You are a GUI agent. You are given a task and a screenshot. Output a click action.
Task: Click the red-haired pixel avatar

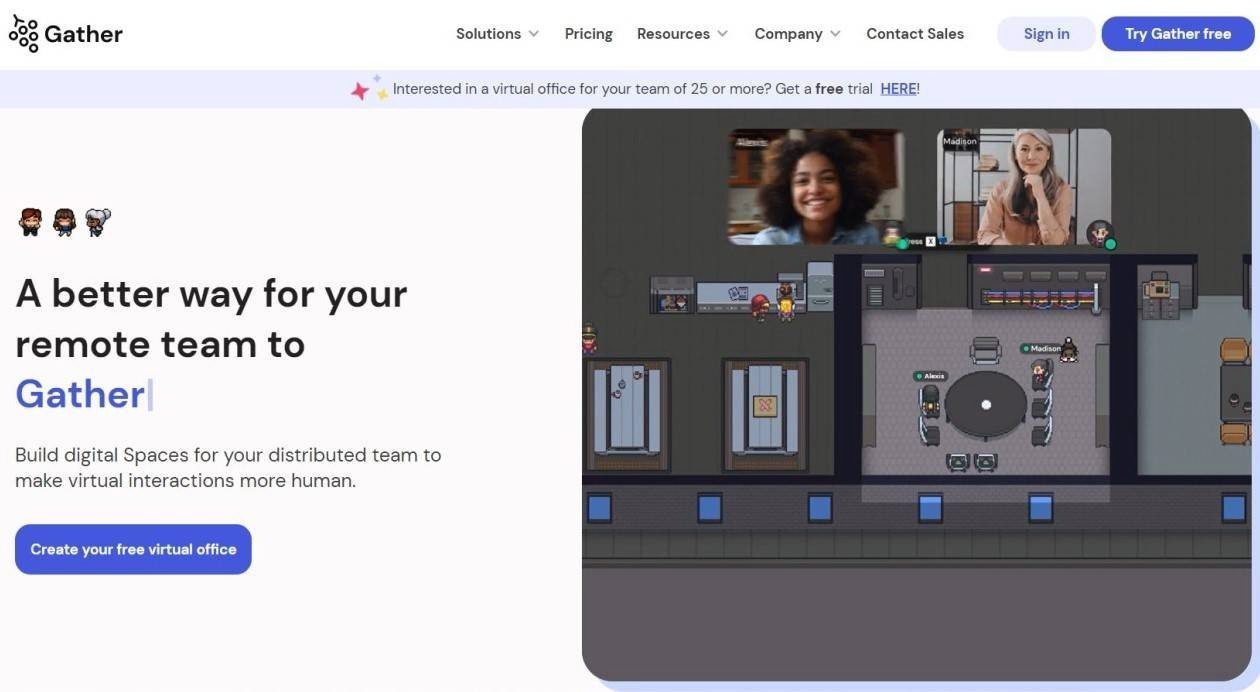(31, 221)
